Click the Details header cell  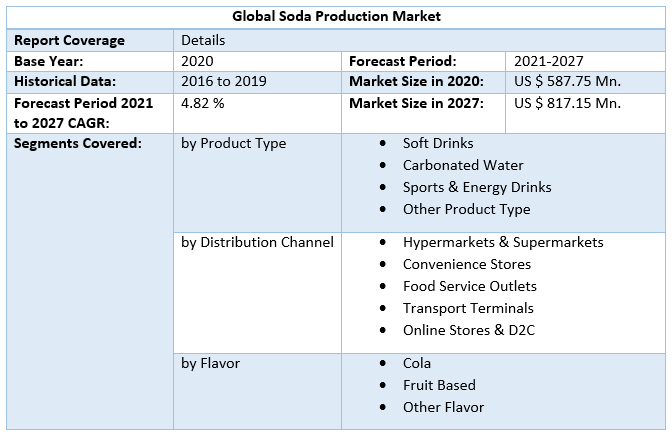tap(203, 41)
